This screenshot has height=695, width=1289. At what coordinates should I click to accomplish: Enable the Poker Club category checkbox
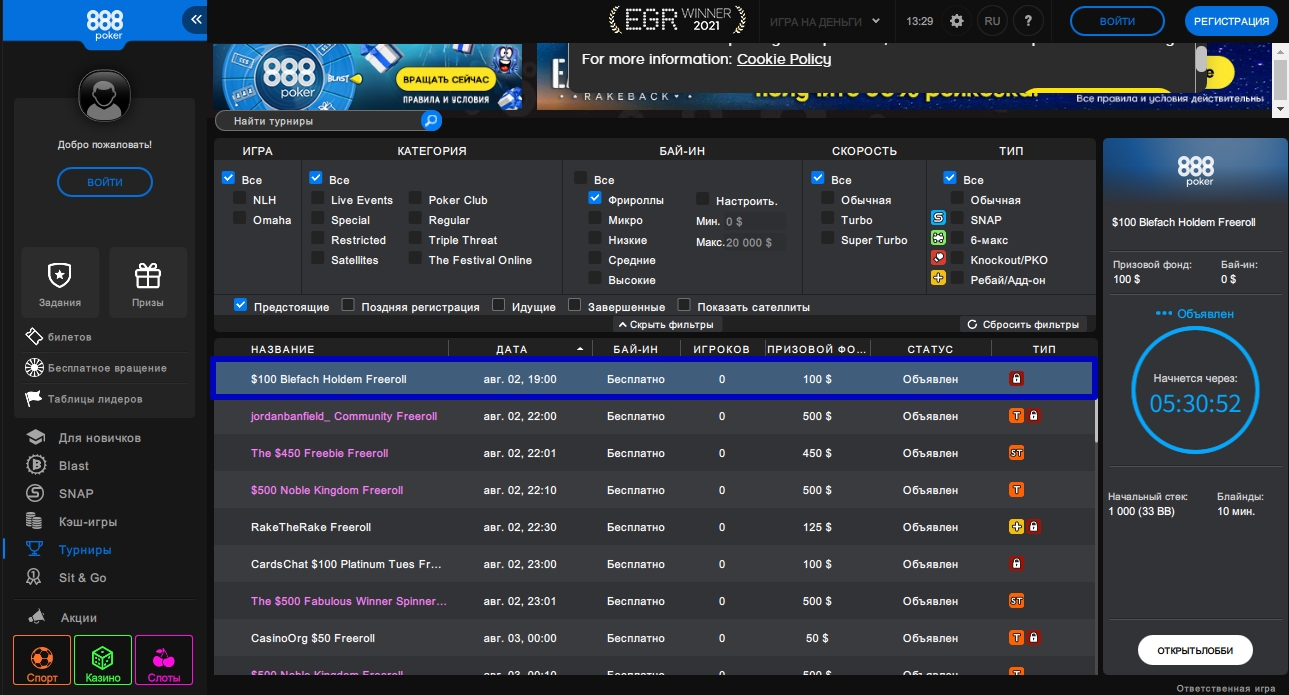pyautogui.click(x=415, y=199)
